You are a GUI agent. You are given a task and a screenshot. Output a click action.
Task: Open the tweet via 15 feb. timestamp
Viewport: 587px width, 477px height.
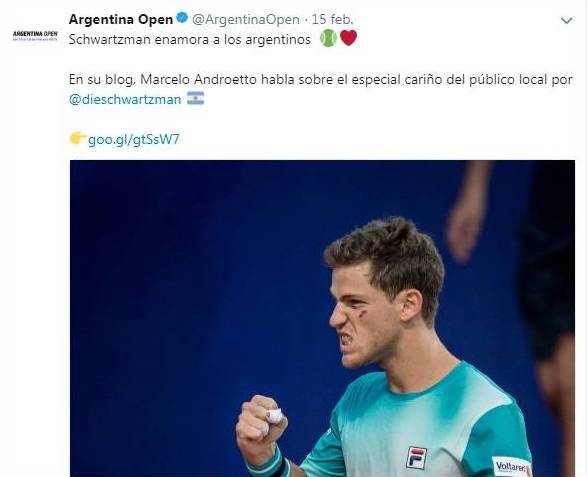coord(332,19)
